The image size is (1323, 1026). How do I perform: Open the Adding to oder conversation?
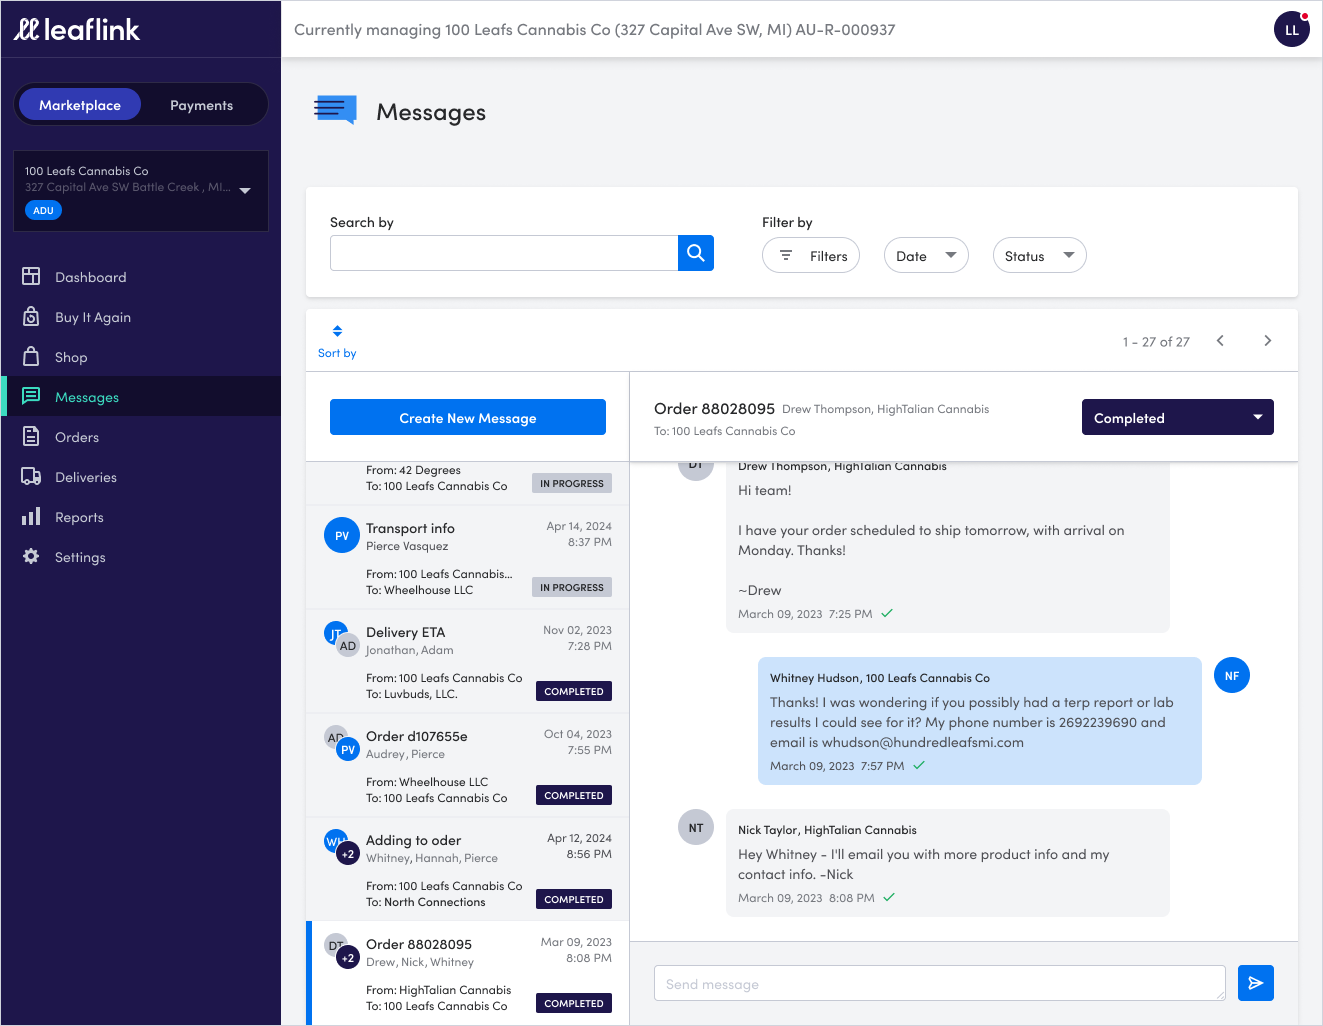pyautogui.click(x=467, y=869)
